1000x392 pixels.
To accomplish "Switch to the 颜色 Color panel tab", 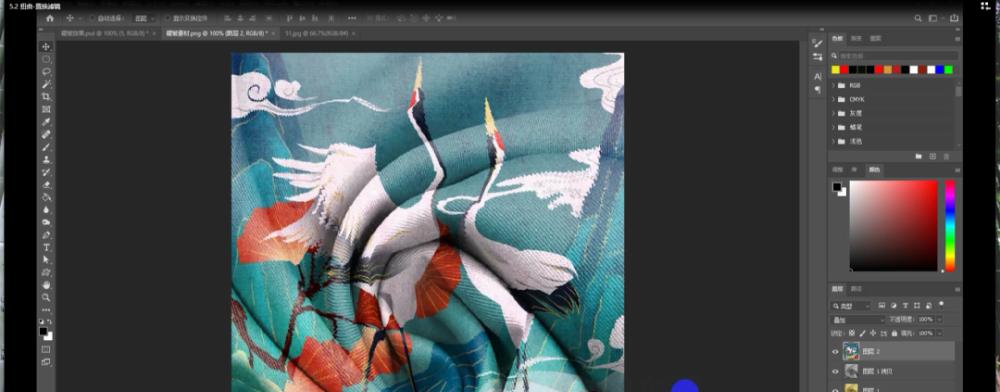I will pyautogui.click(x=874, y=170).
